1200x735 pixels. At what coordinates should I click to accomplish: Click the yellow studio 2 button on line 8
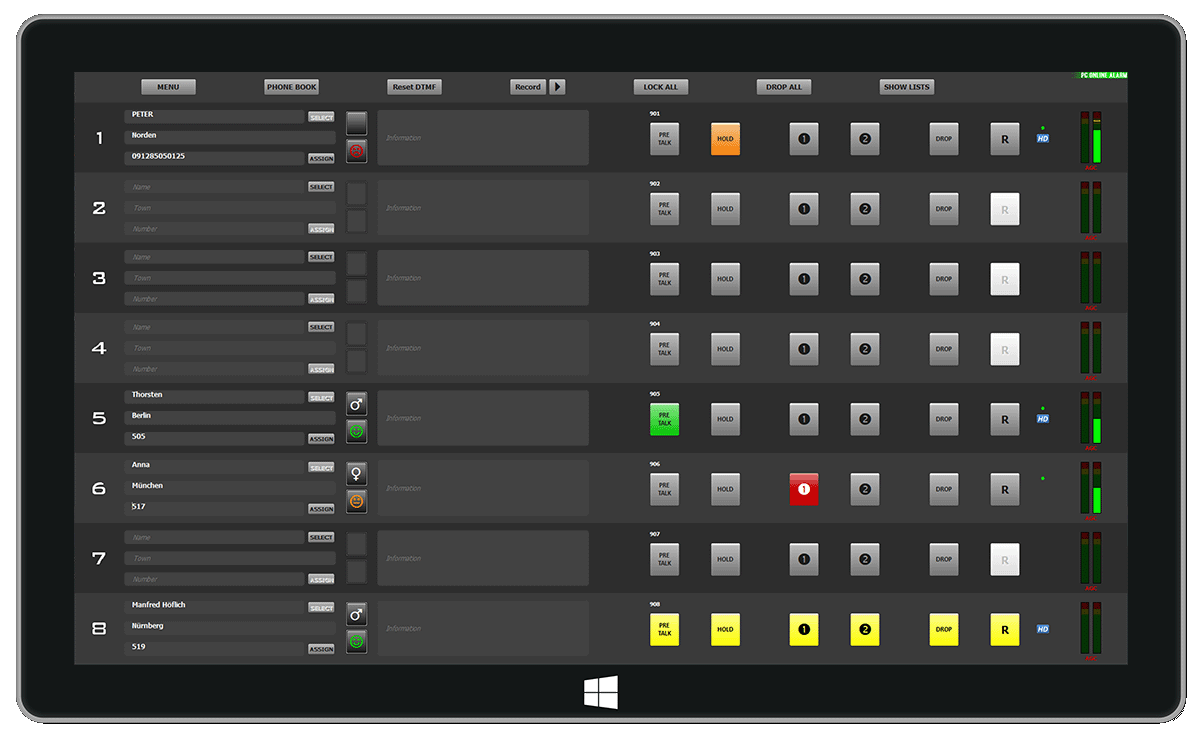(865, 629)
